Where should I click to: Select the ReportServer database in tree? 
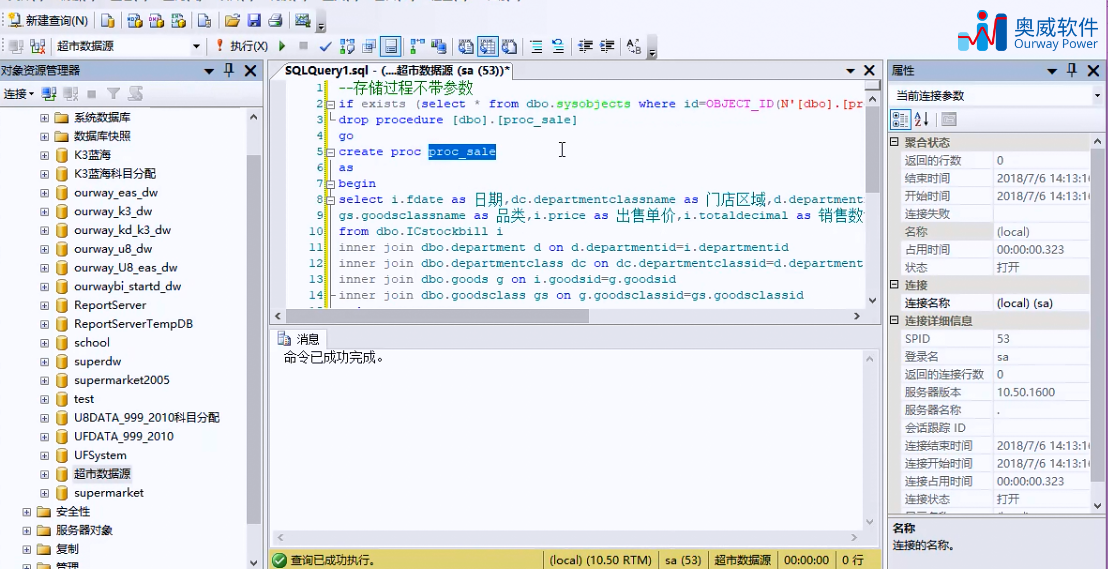tap(109, 305)
